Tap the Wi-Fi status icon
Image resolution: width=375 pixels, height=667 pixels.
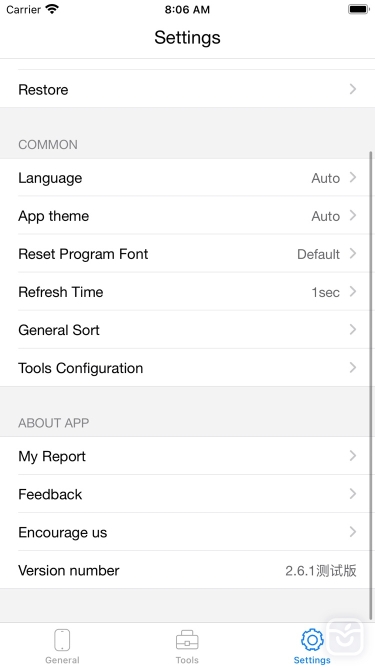52,9
